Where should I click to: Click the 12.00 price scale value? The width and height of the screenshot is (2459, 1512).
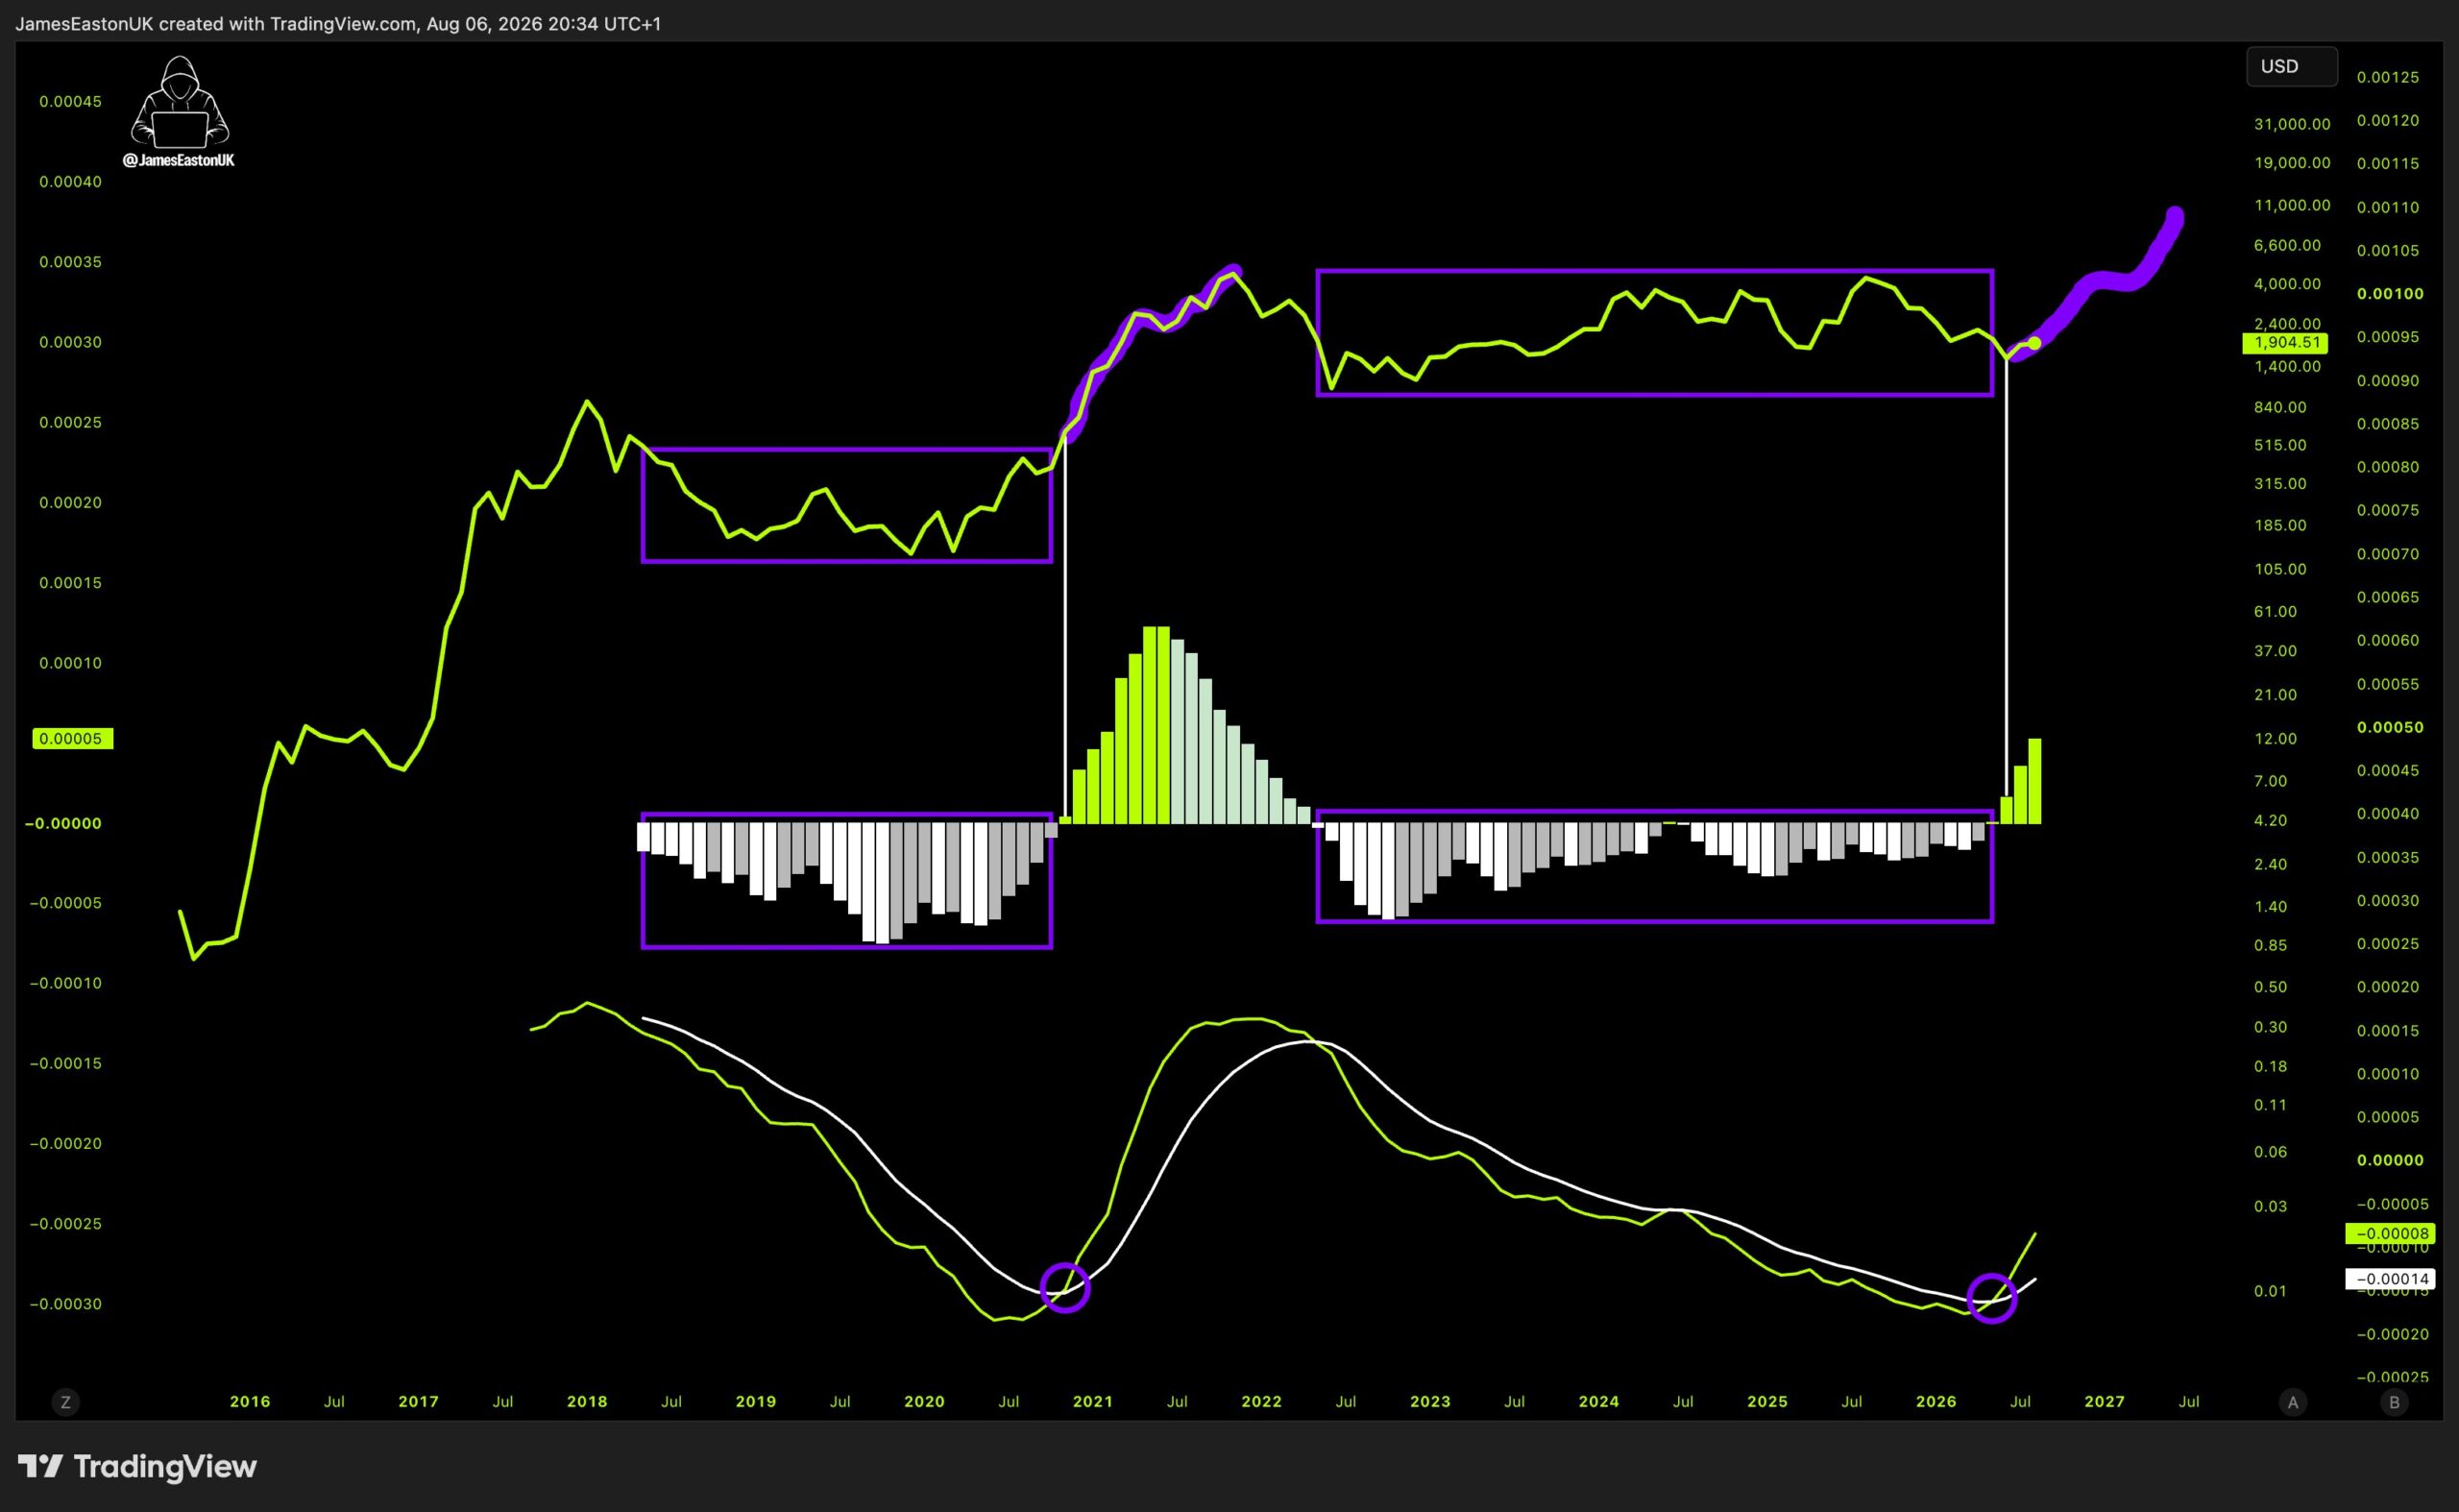2275,739
